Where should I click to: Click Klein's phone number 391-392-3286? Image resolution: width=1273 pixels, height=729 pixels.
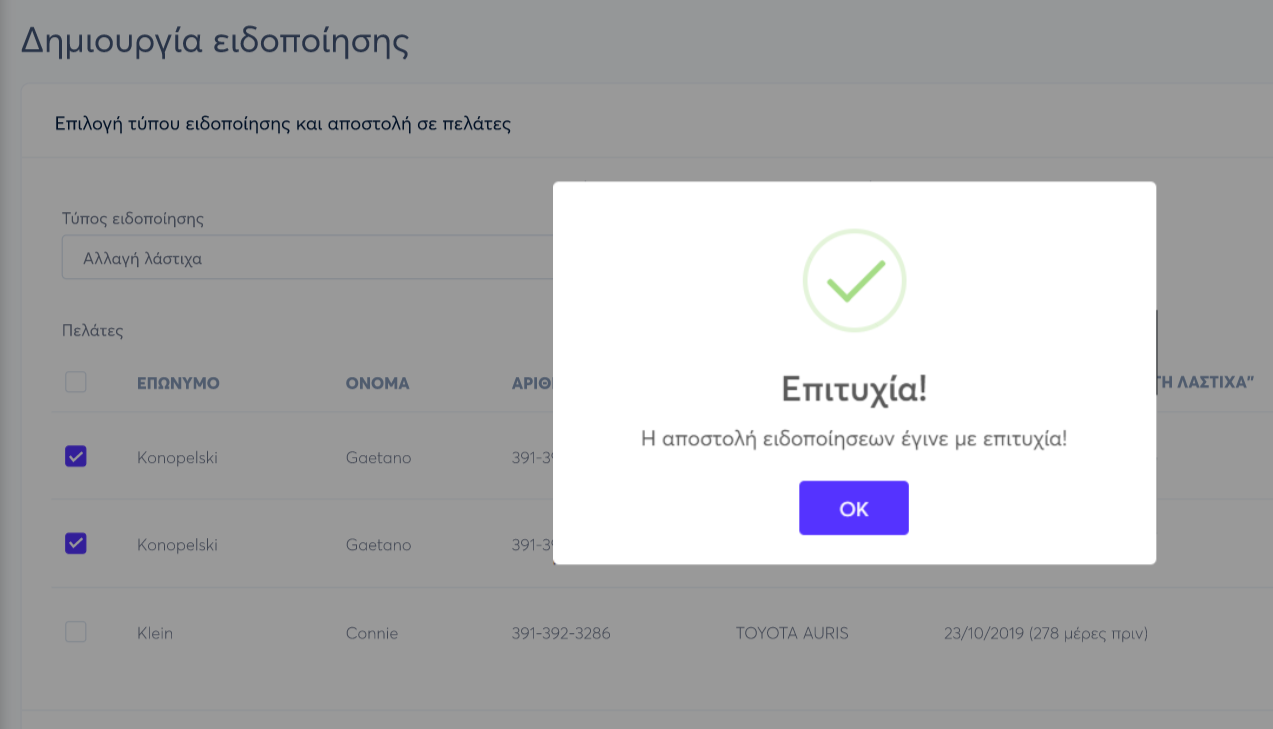pyautogui.click(x=560, y=633)
